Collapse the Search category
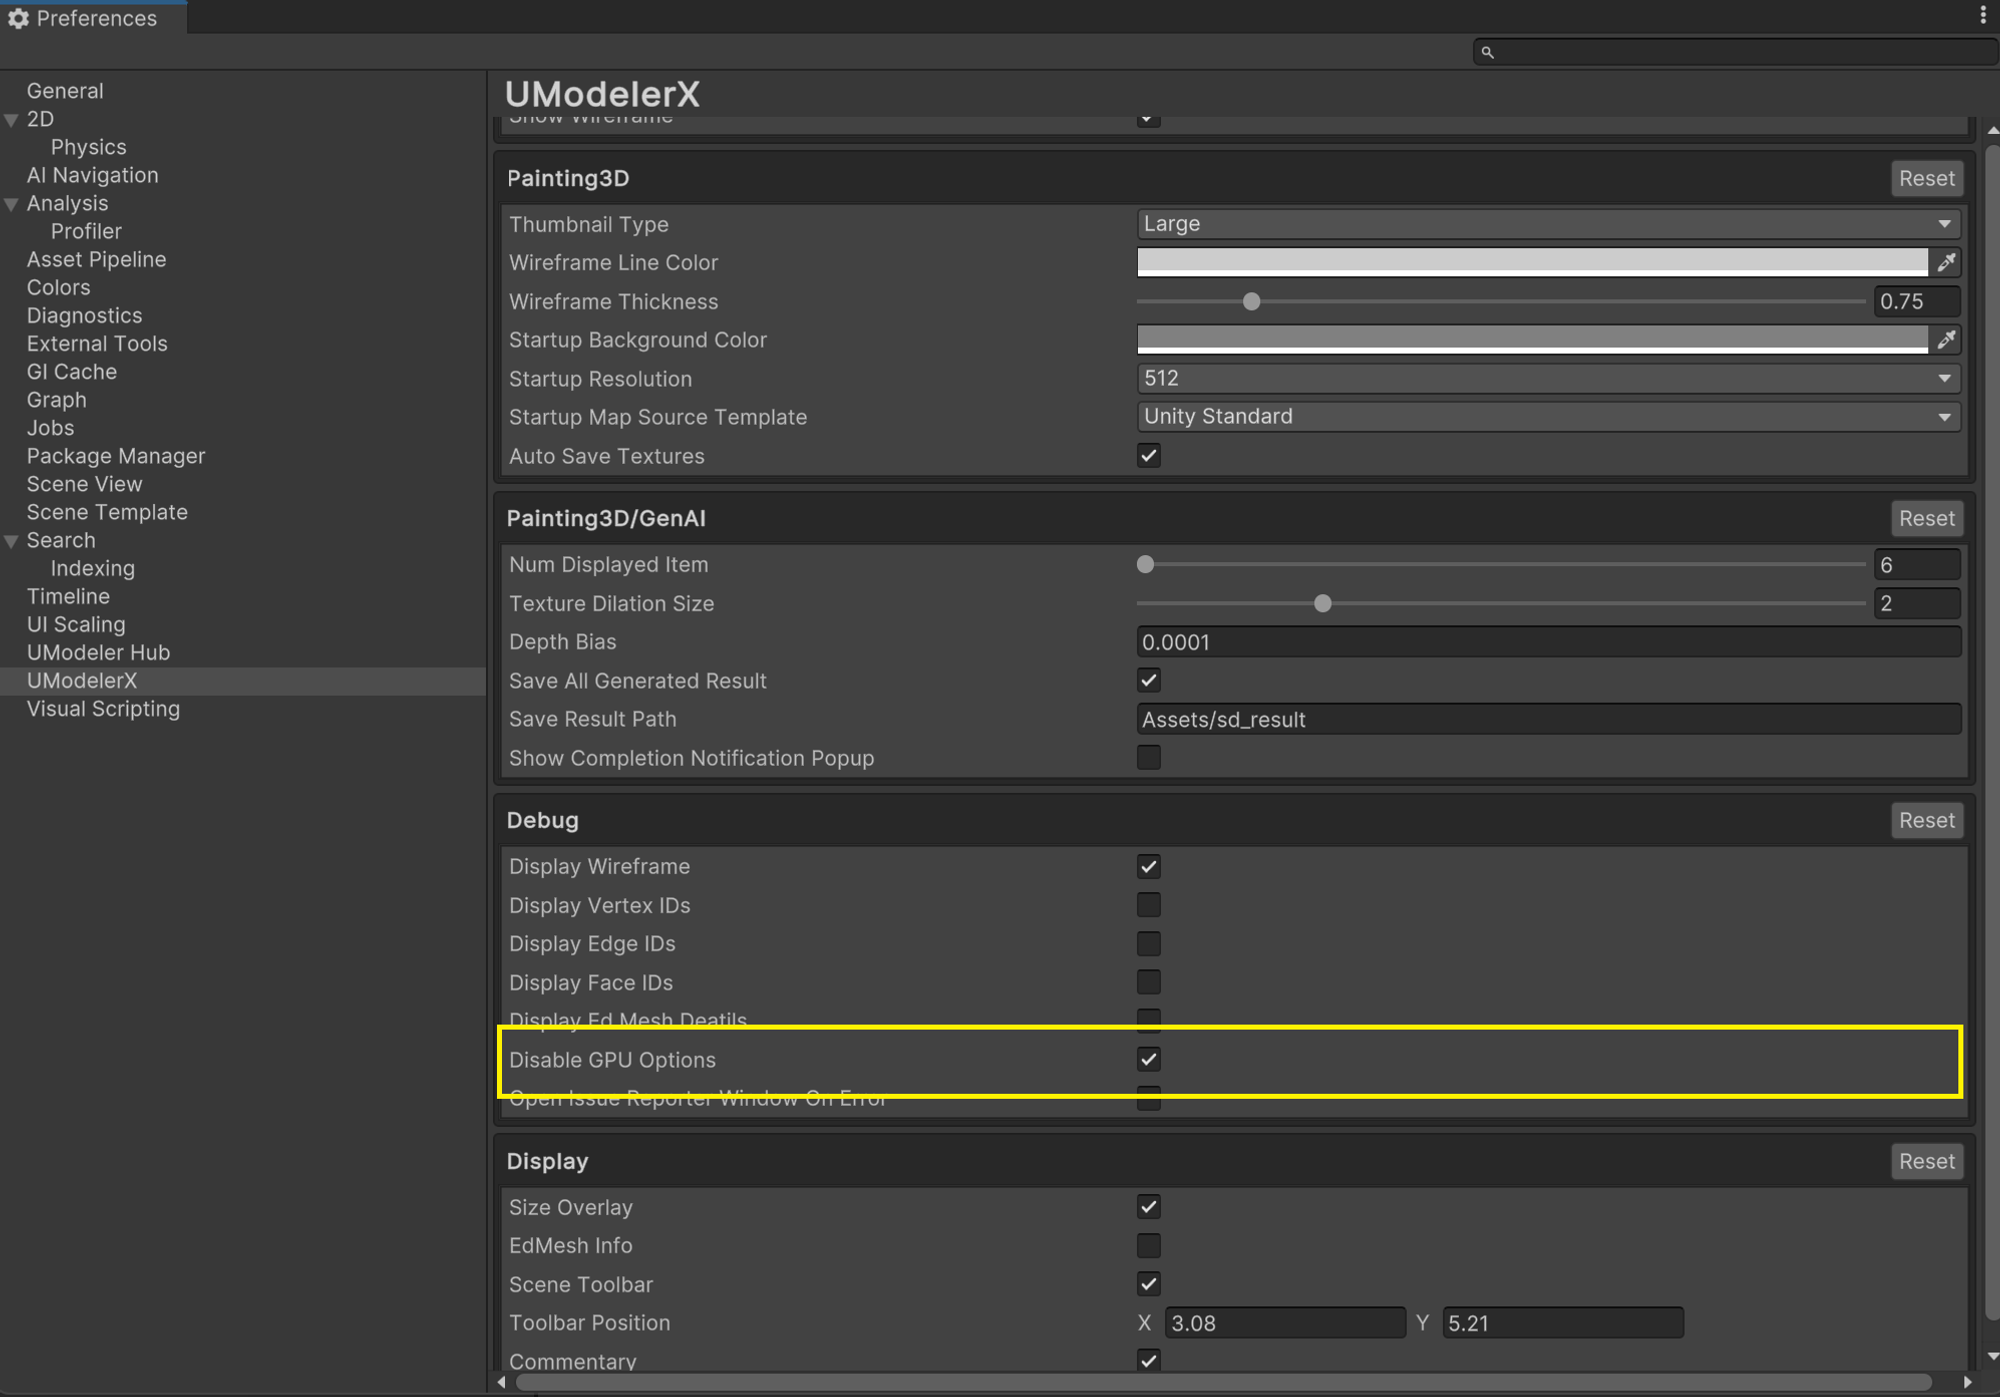This screenshot has width=2000, height=1397. pos(12,541)
